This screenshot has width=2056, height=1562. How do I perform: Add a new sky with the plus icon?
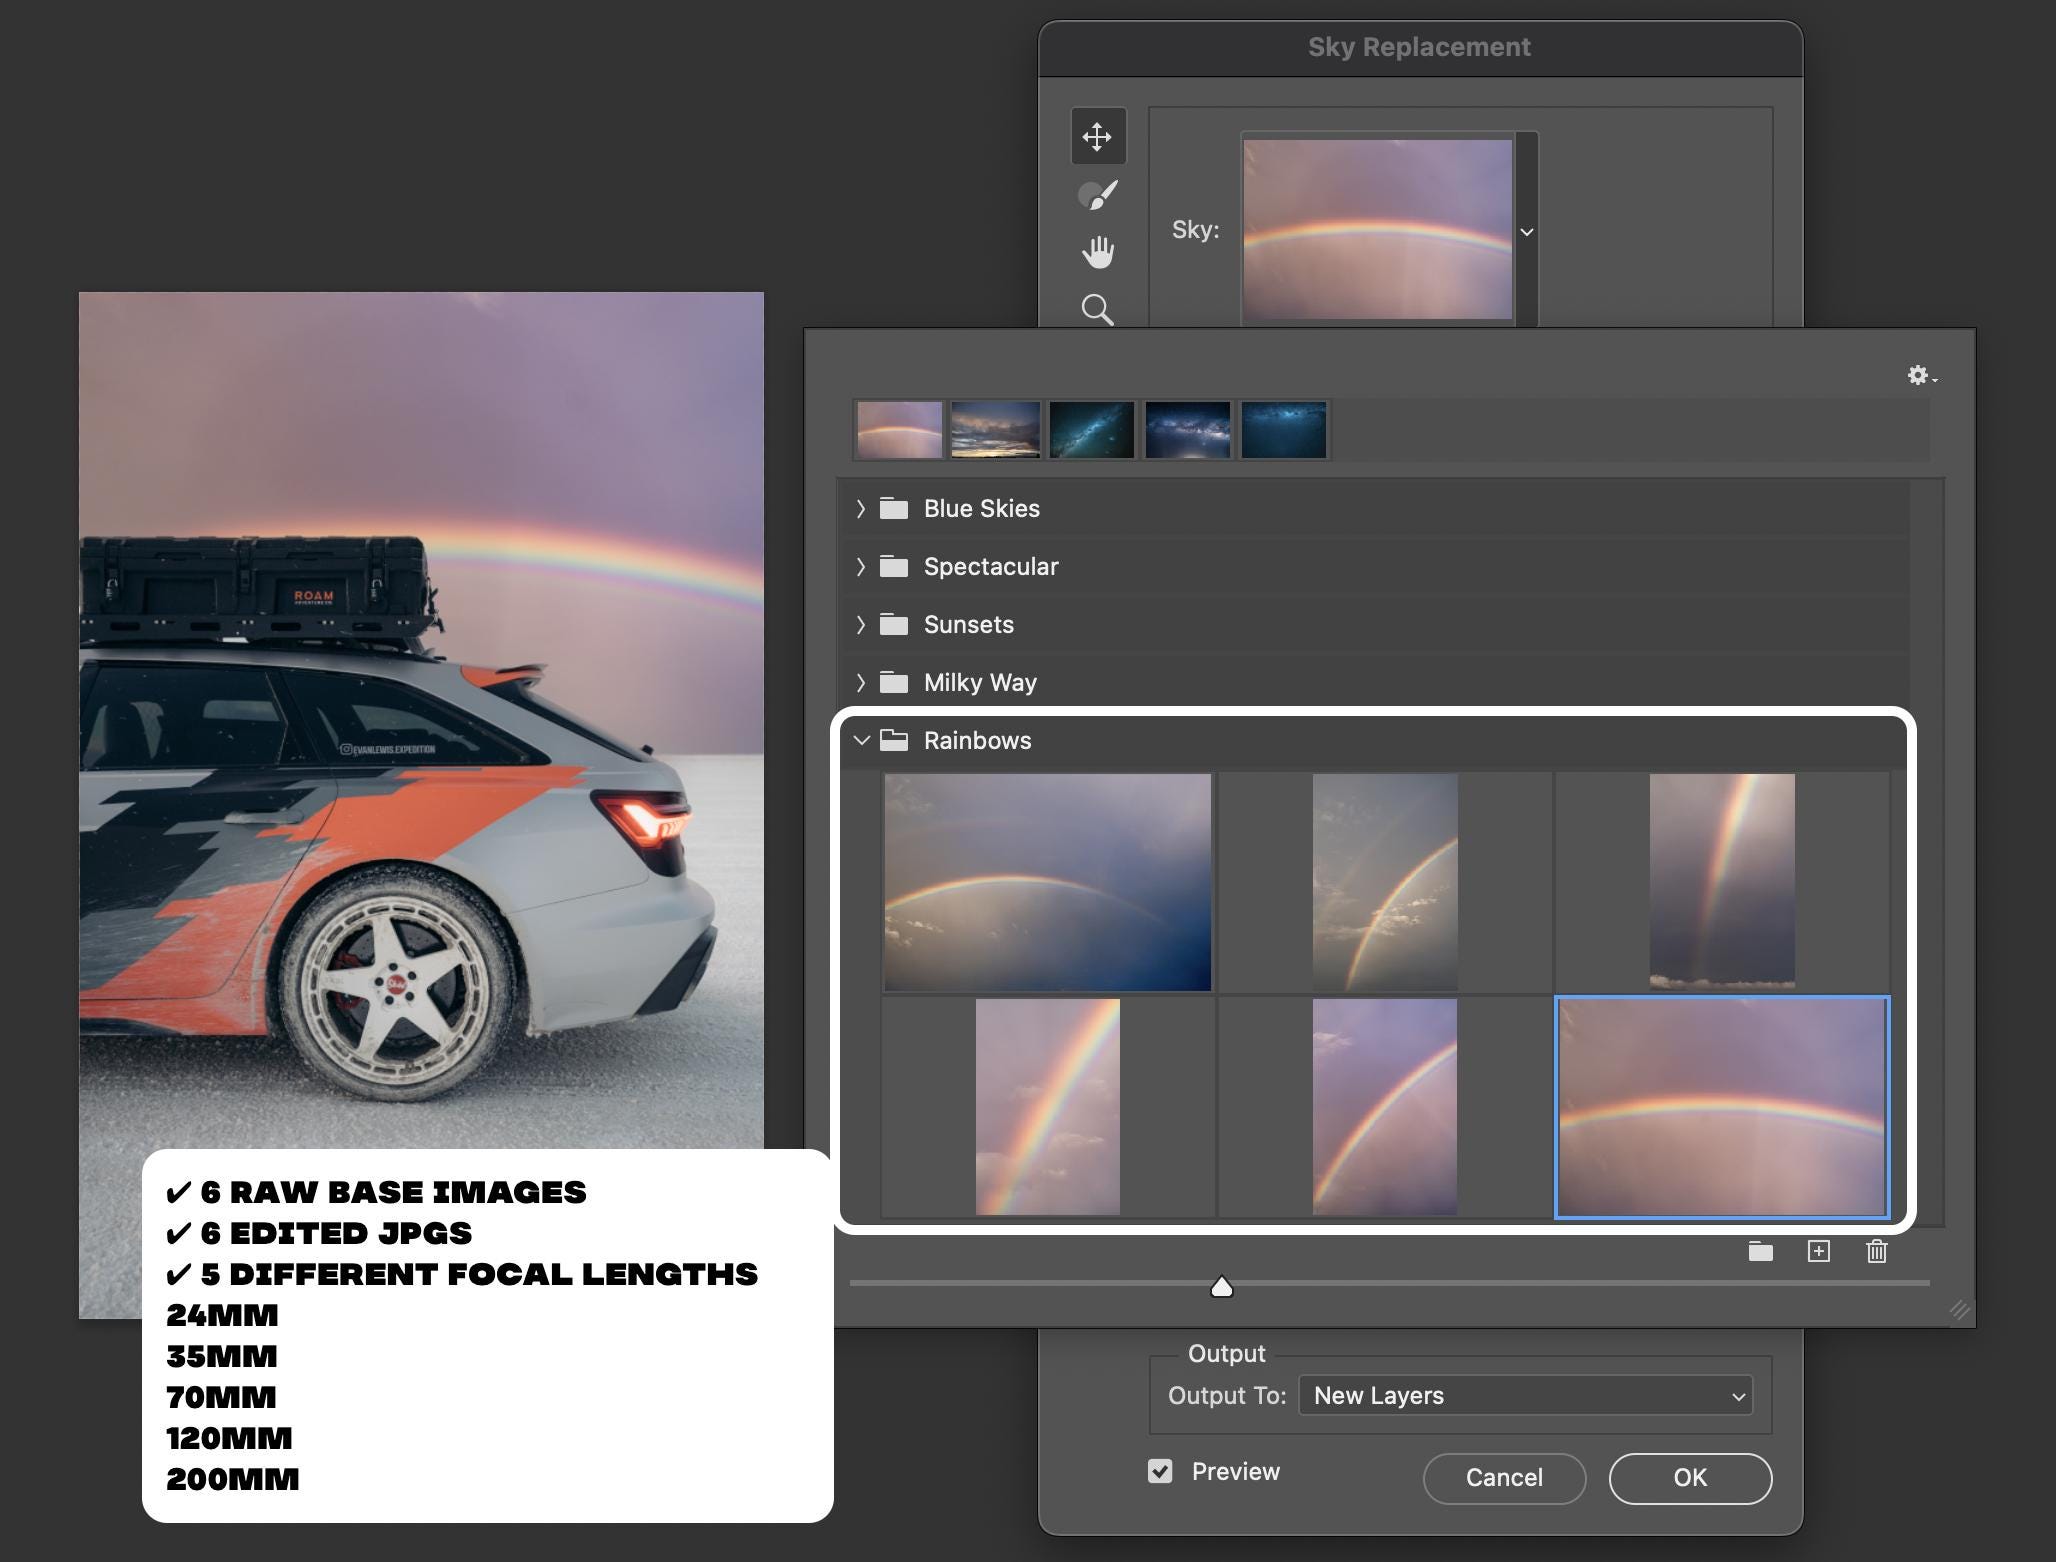(1819, 1252)
